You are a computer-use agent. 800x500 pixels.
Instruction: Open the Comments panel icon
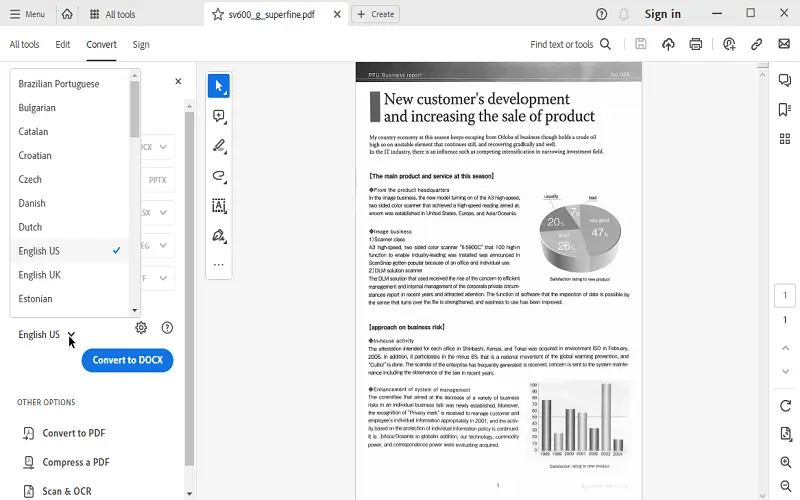[x=785, y=80]
